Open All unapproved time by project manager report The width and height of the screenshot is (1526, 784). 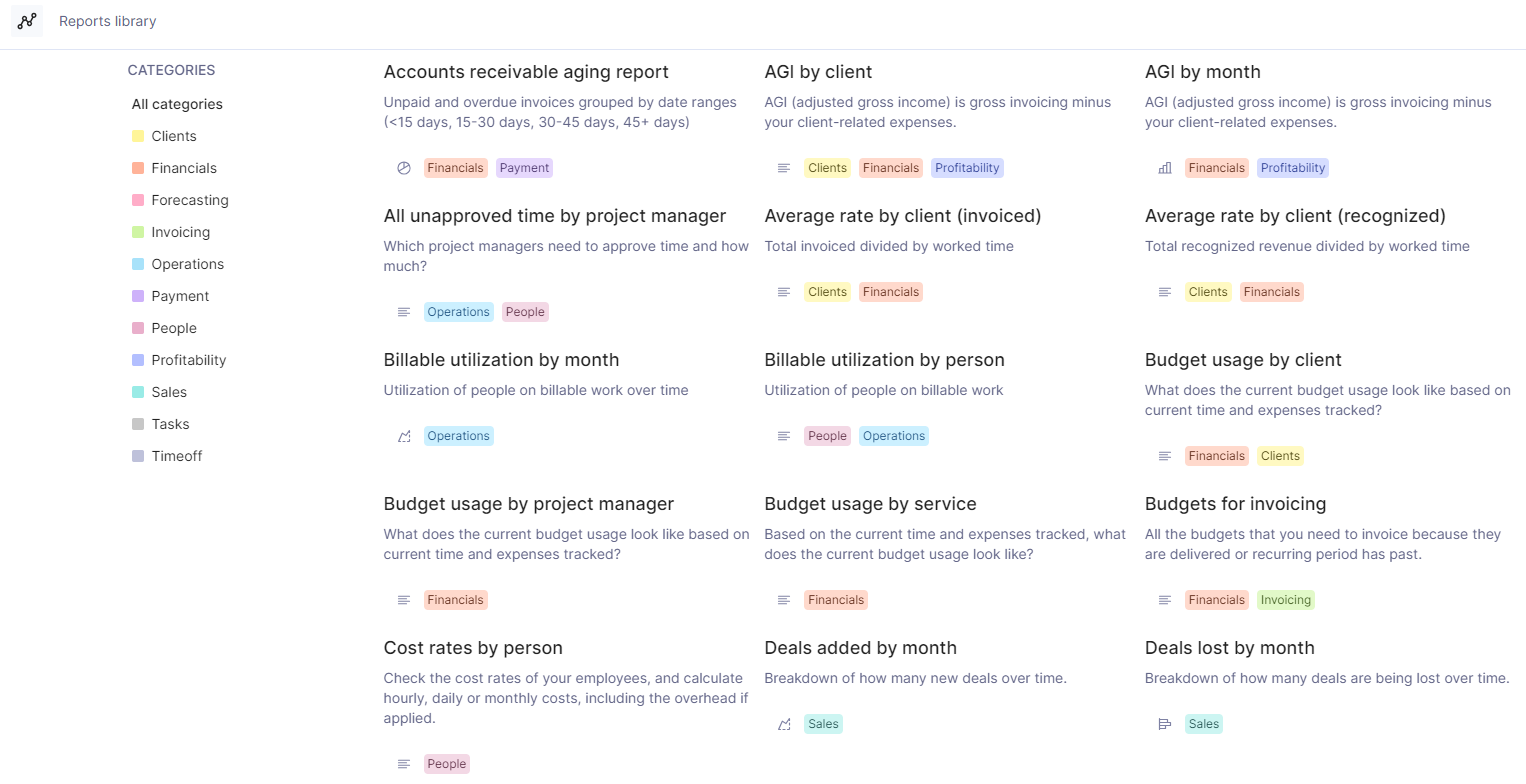click(x=554, y=216)
